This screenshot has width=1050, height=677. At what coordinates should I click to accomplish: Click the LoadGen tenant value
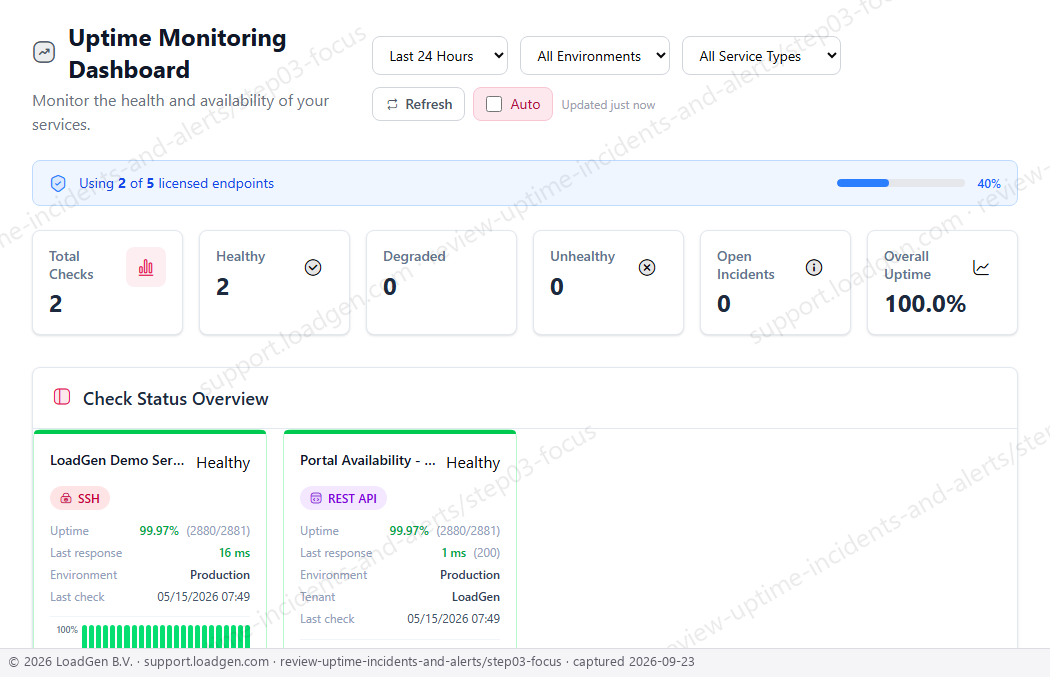pos(476,597)
